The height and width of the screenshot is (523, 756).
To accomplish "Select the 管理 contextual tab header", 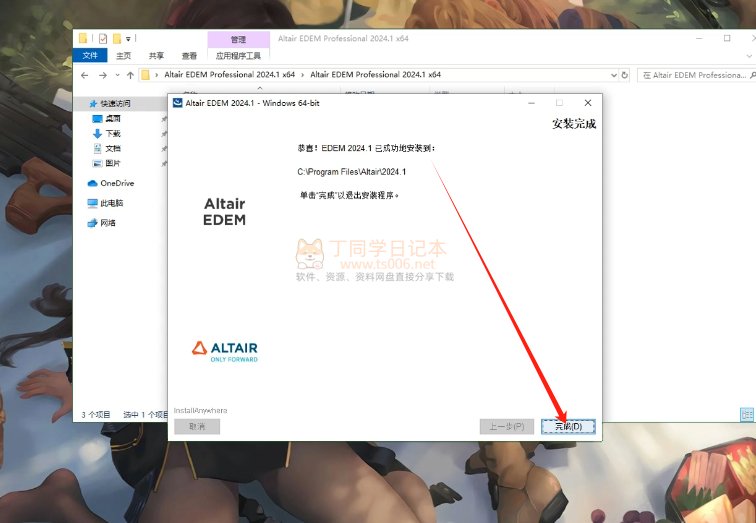I will (238, 39).
